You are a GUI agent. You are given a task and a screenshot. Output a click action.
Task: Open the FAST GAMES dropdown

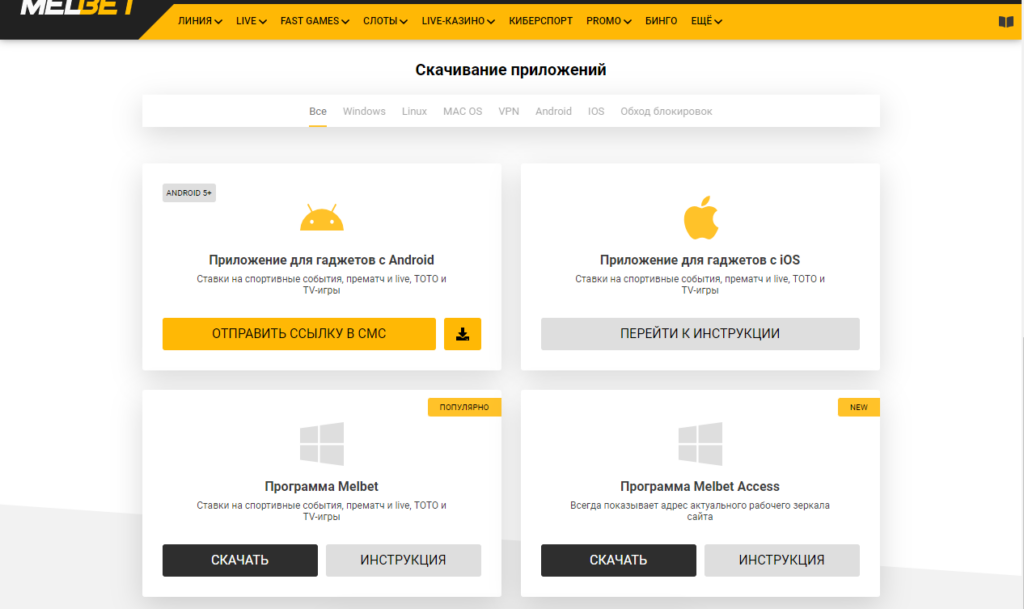314,21
